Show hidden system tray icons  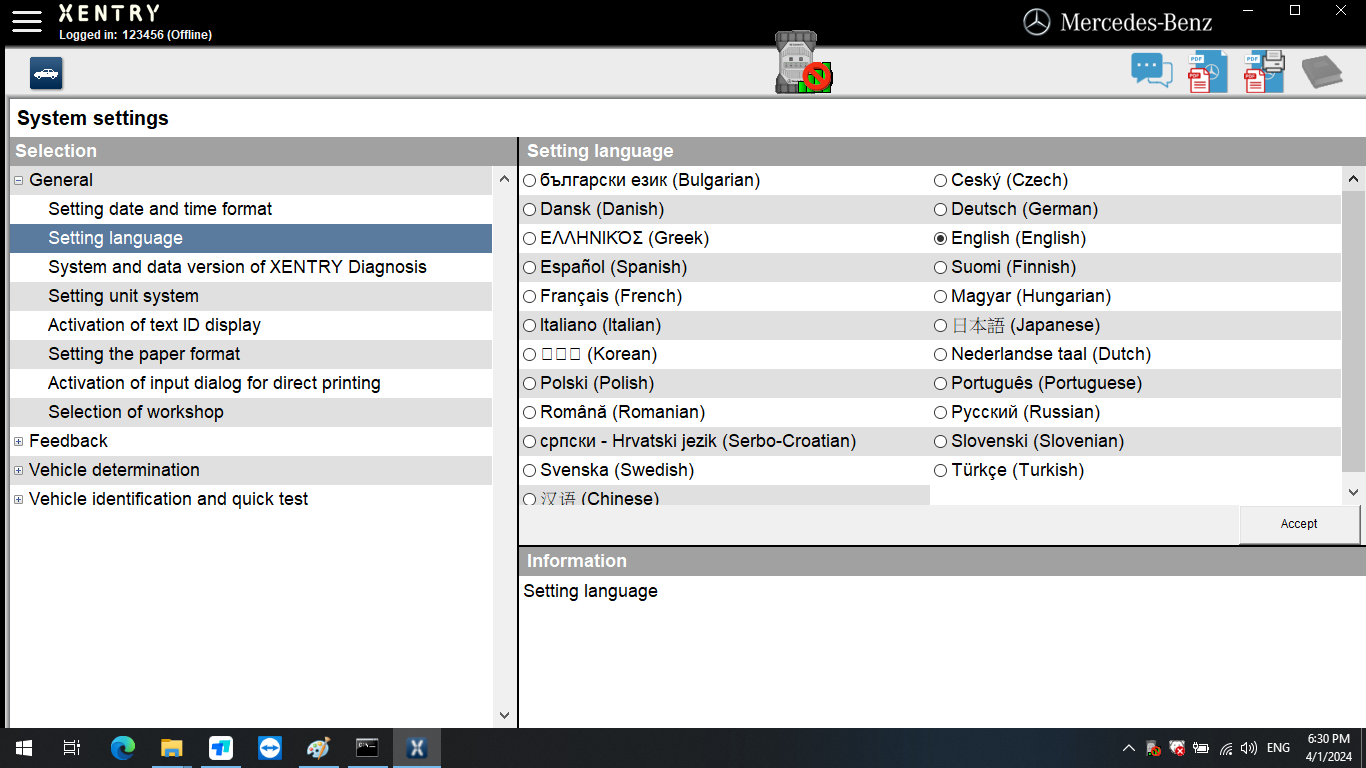point(1129,748)
